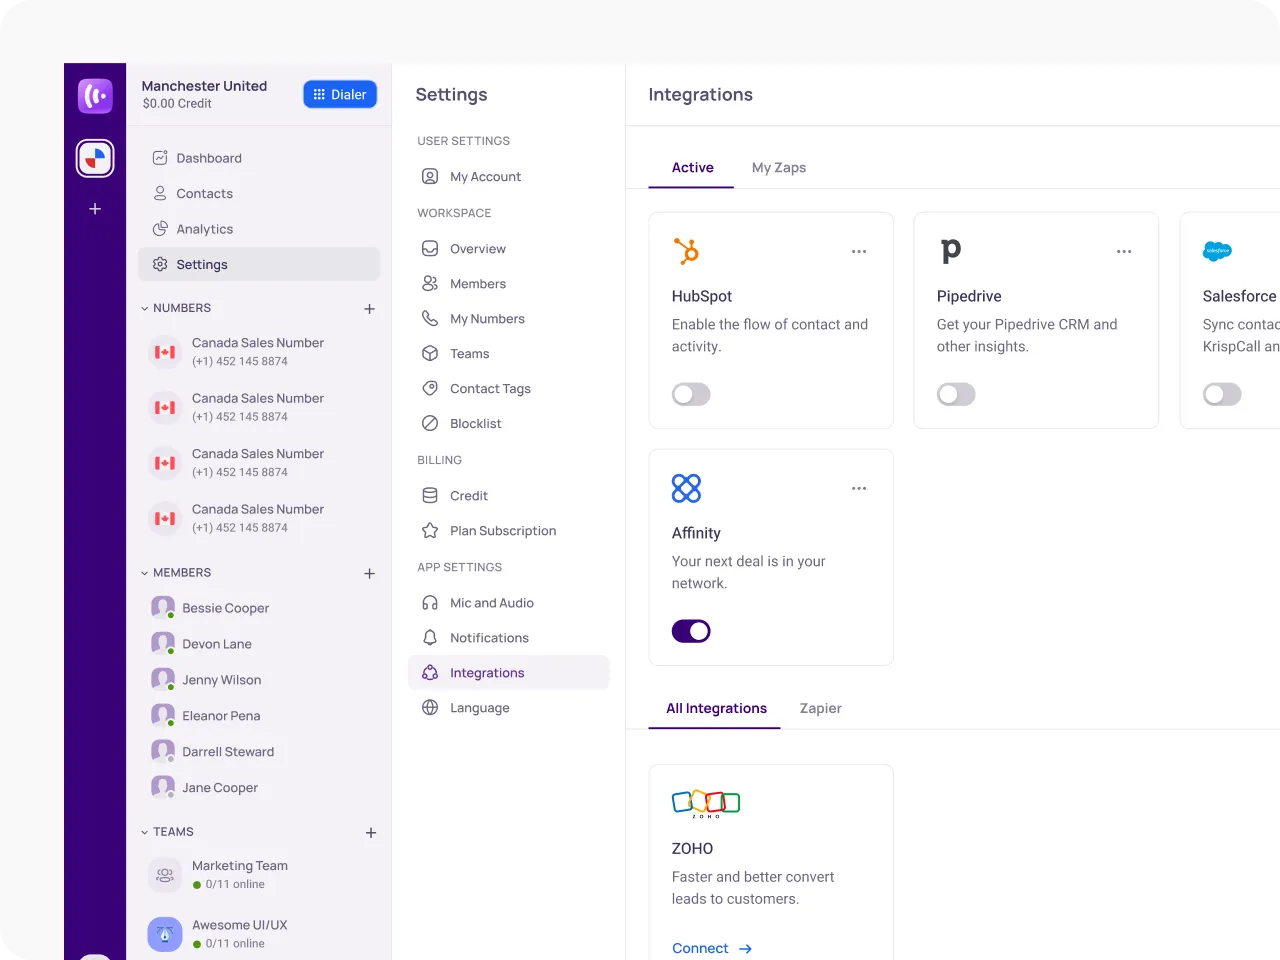Add a new number with plus icon

370,309
